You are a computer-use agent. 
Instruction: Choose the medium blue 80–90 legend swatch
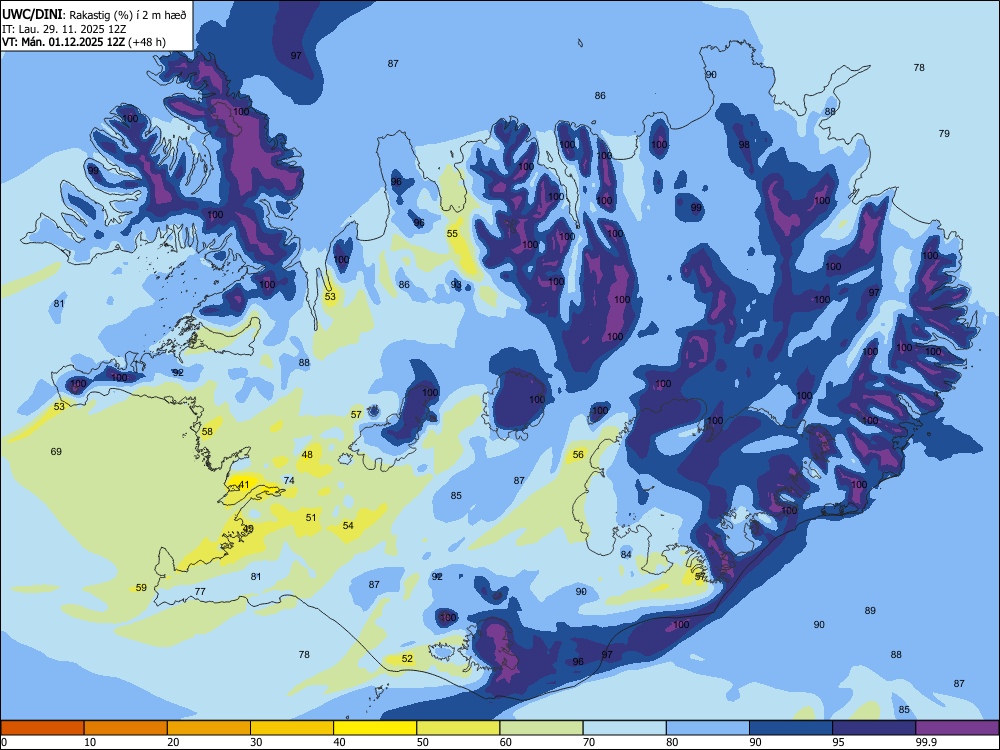point(708,728)
